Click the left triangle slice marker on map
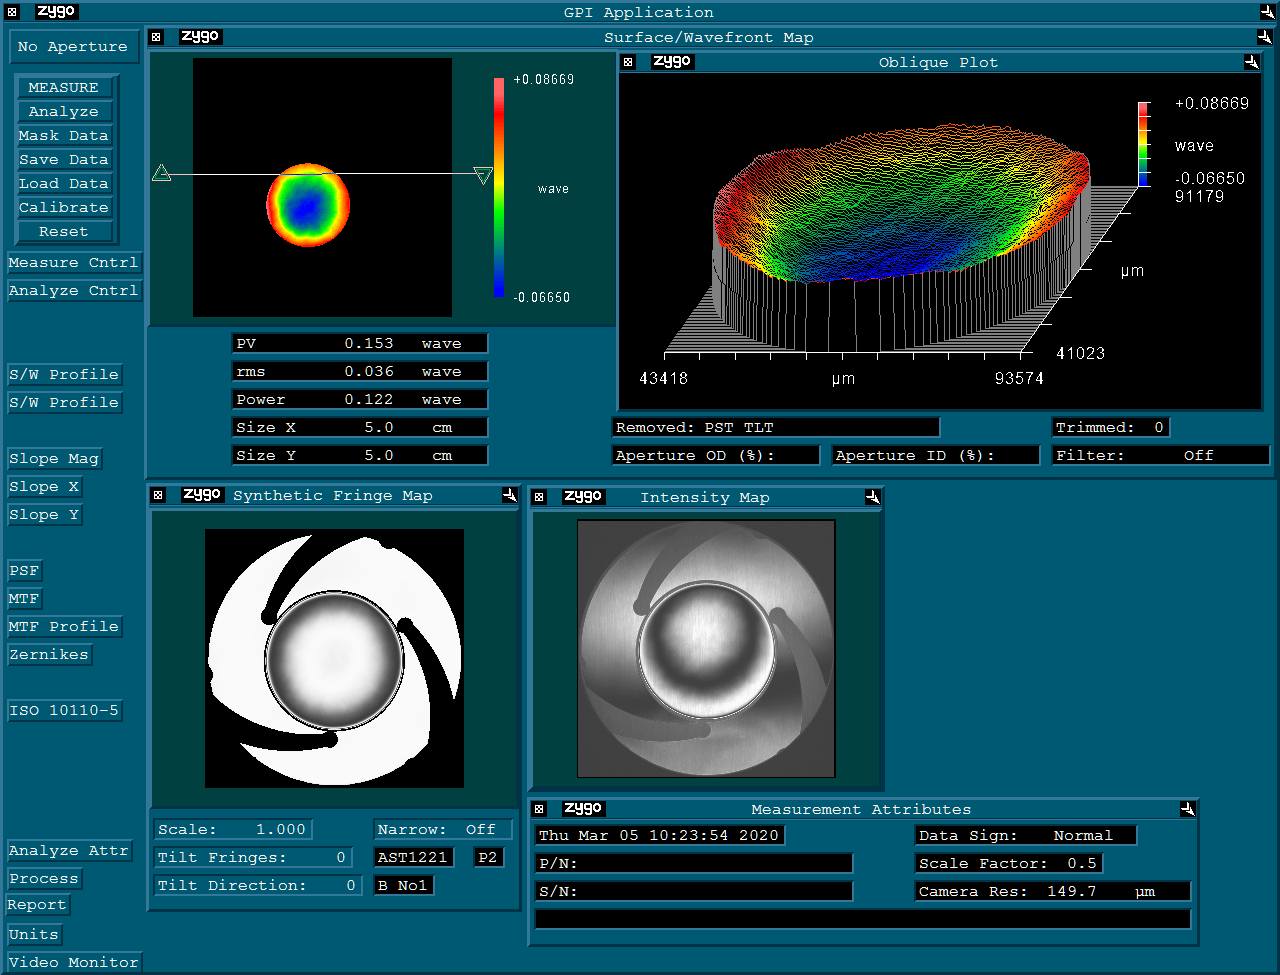 pos(161,174)
